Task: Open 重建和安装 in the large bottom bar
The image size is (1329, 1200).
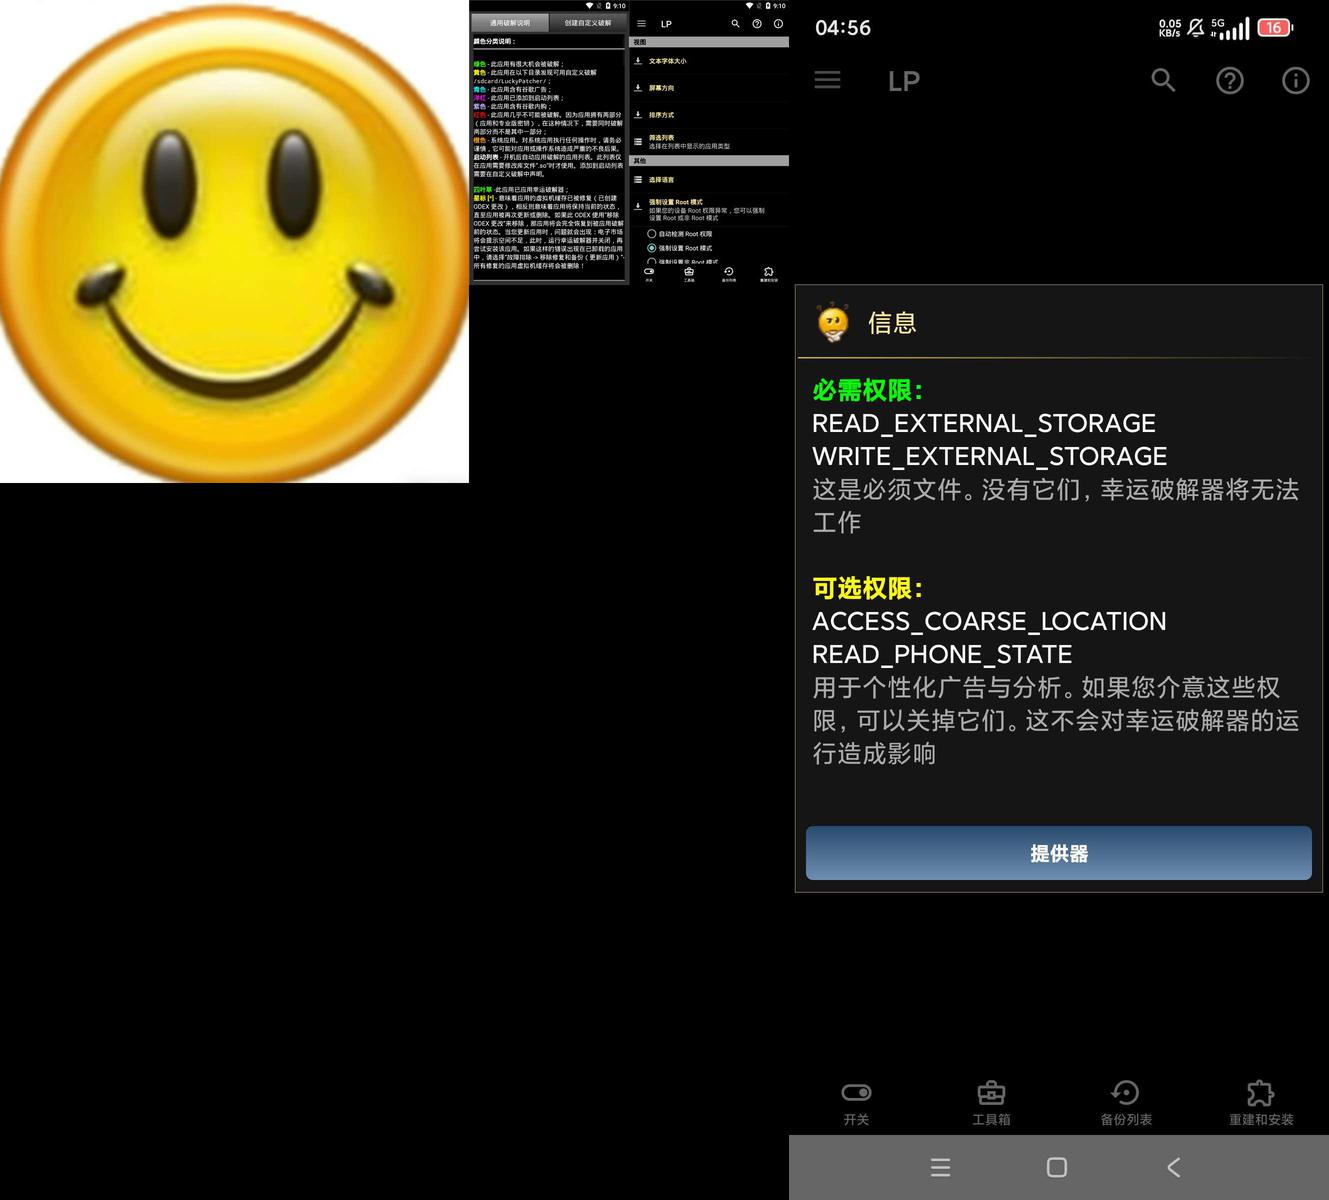Action: coord(1261,1102)
